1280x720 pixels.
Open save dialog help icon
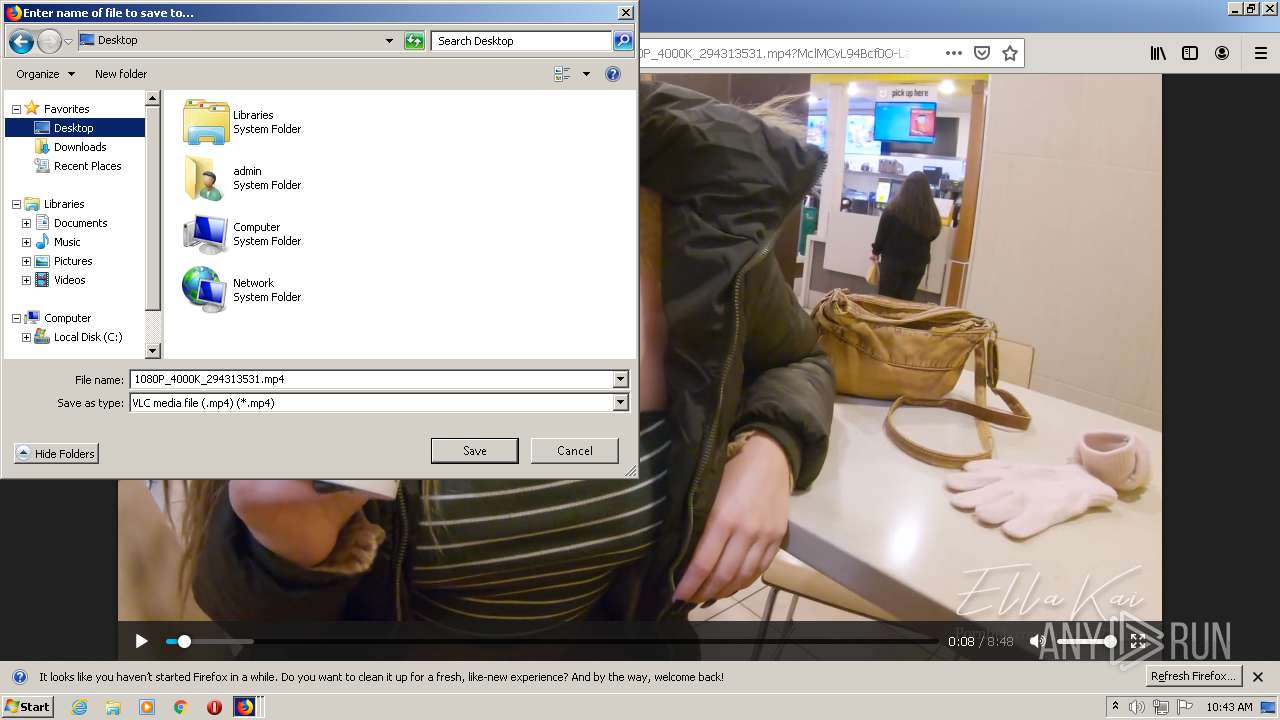click(x=613, y=74)
